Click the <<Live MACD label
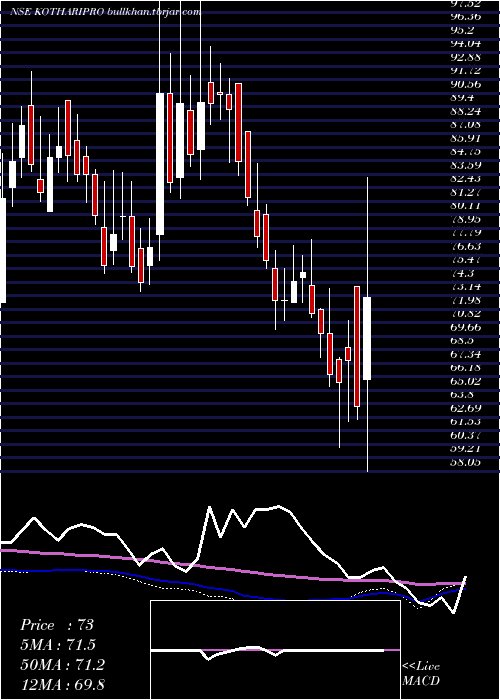500x700 pixels. pos(421,674)
